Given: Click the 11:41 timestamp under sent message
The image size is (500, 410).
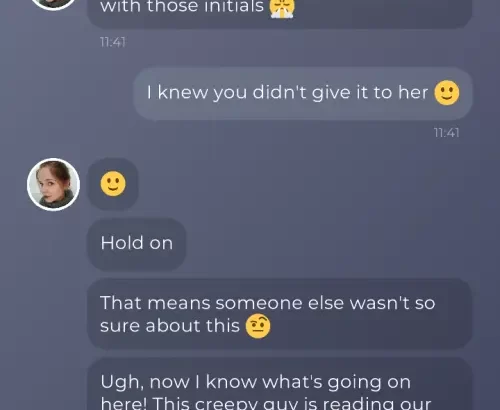Looking at the screenshot, I should click(447, 133).
